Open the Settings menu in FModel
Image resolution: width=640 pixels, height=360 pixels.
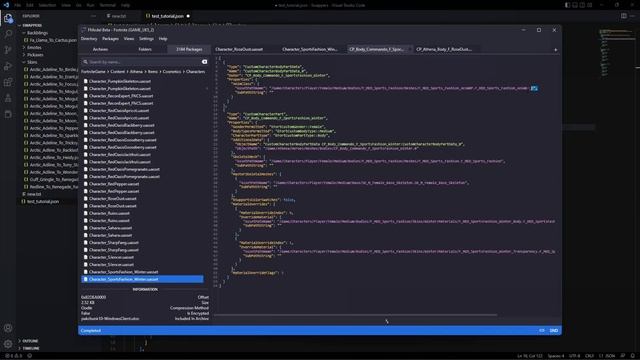coord(146,39)
